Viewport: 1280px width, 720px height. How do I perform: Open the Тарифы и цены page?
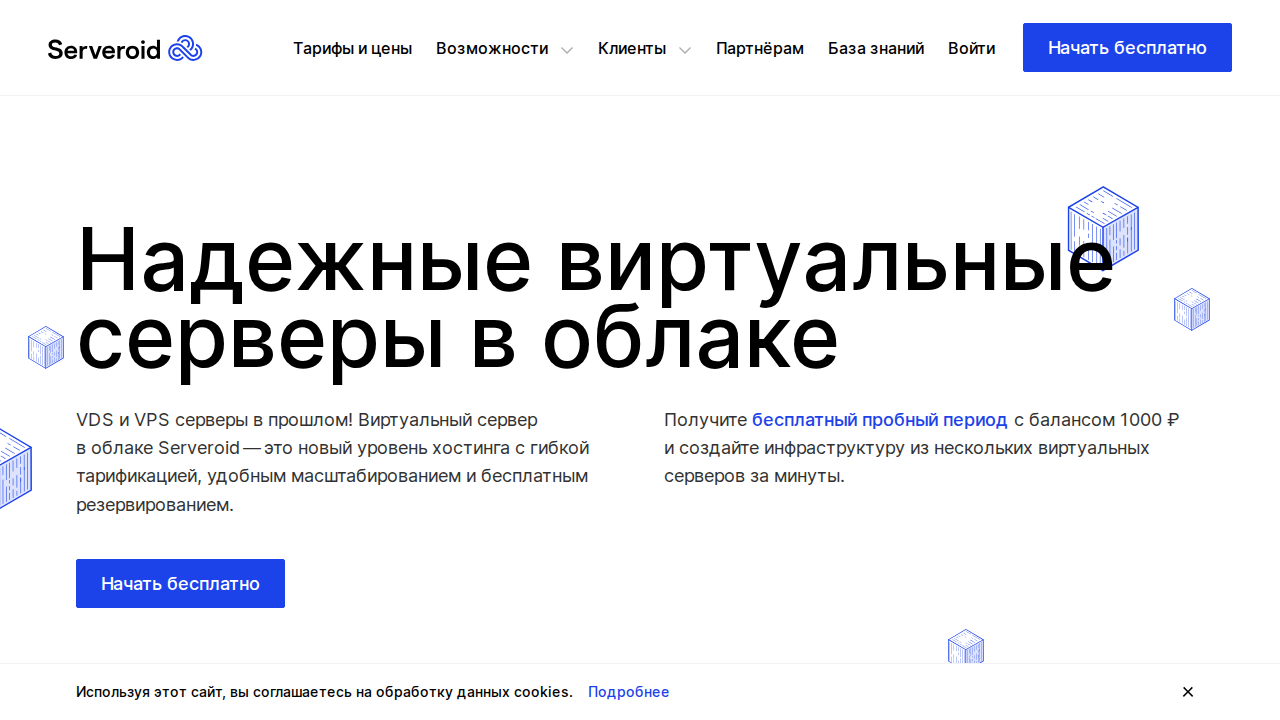click(352, 48)
